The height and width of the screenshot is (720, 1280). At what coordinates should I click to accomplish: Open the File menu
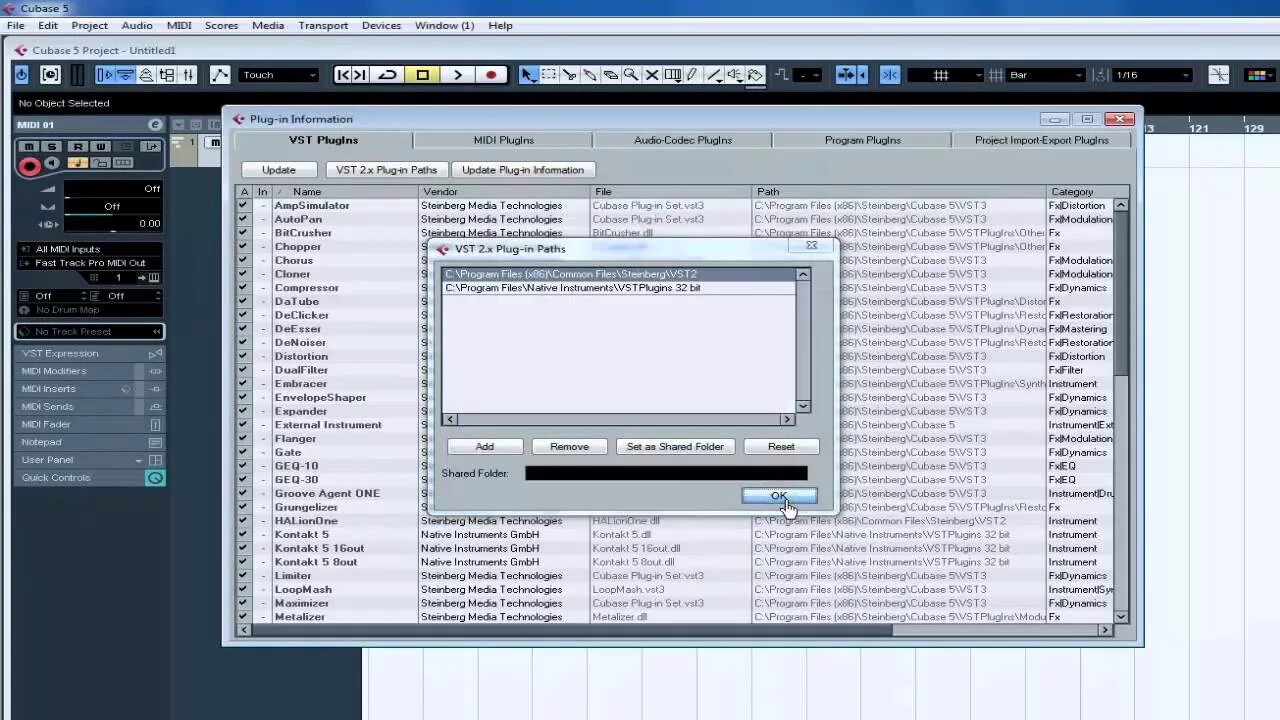tap(16, 26)
